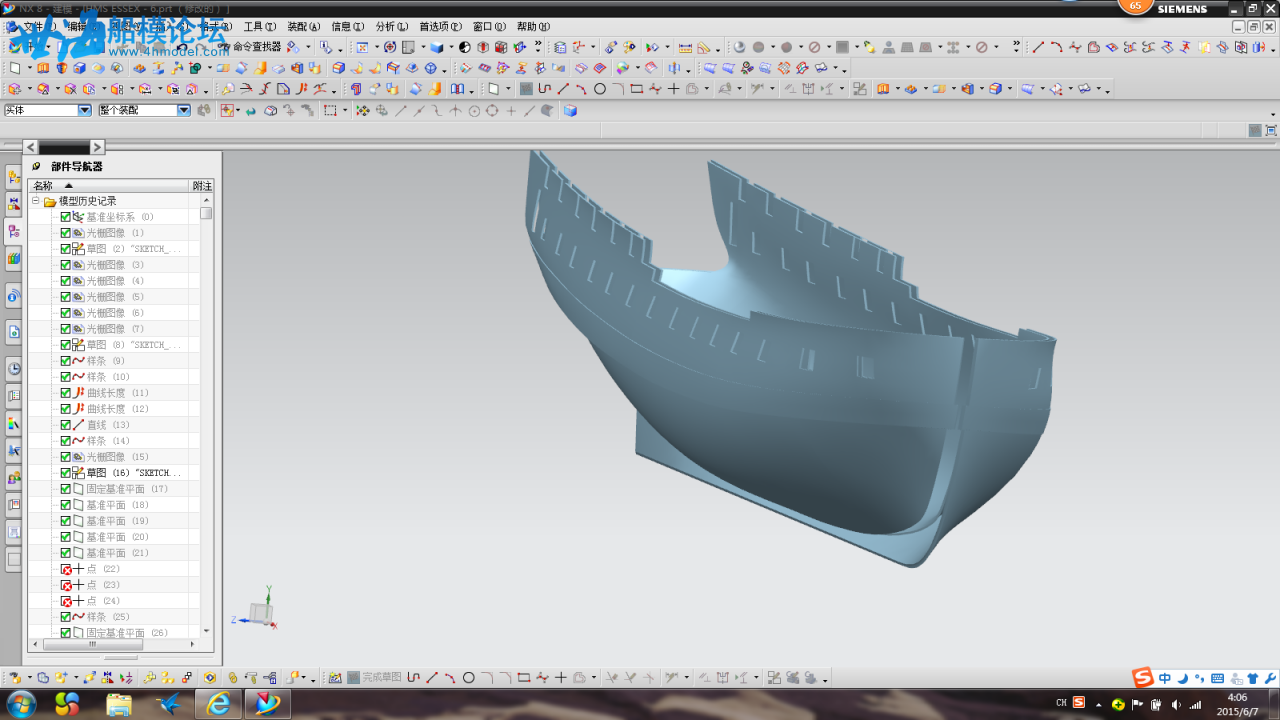This screenshot has width=1280, height=720.
Task: Toggle checkbox for 直线 (13)
Action: [66, 425]
